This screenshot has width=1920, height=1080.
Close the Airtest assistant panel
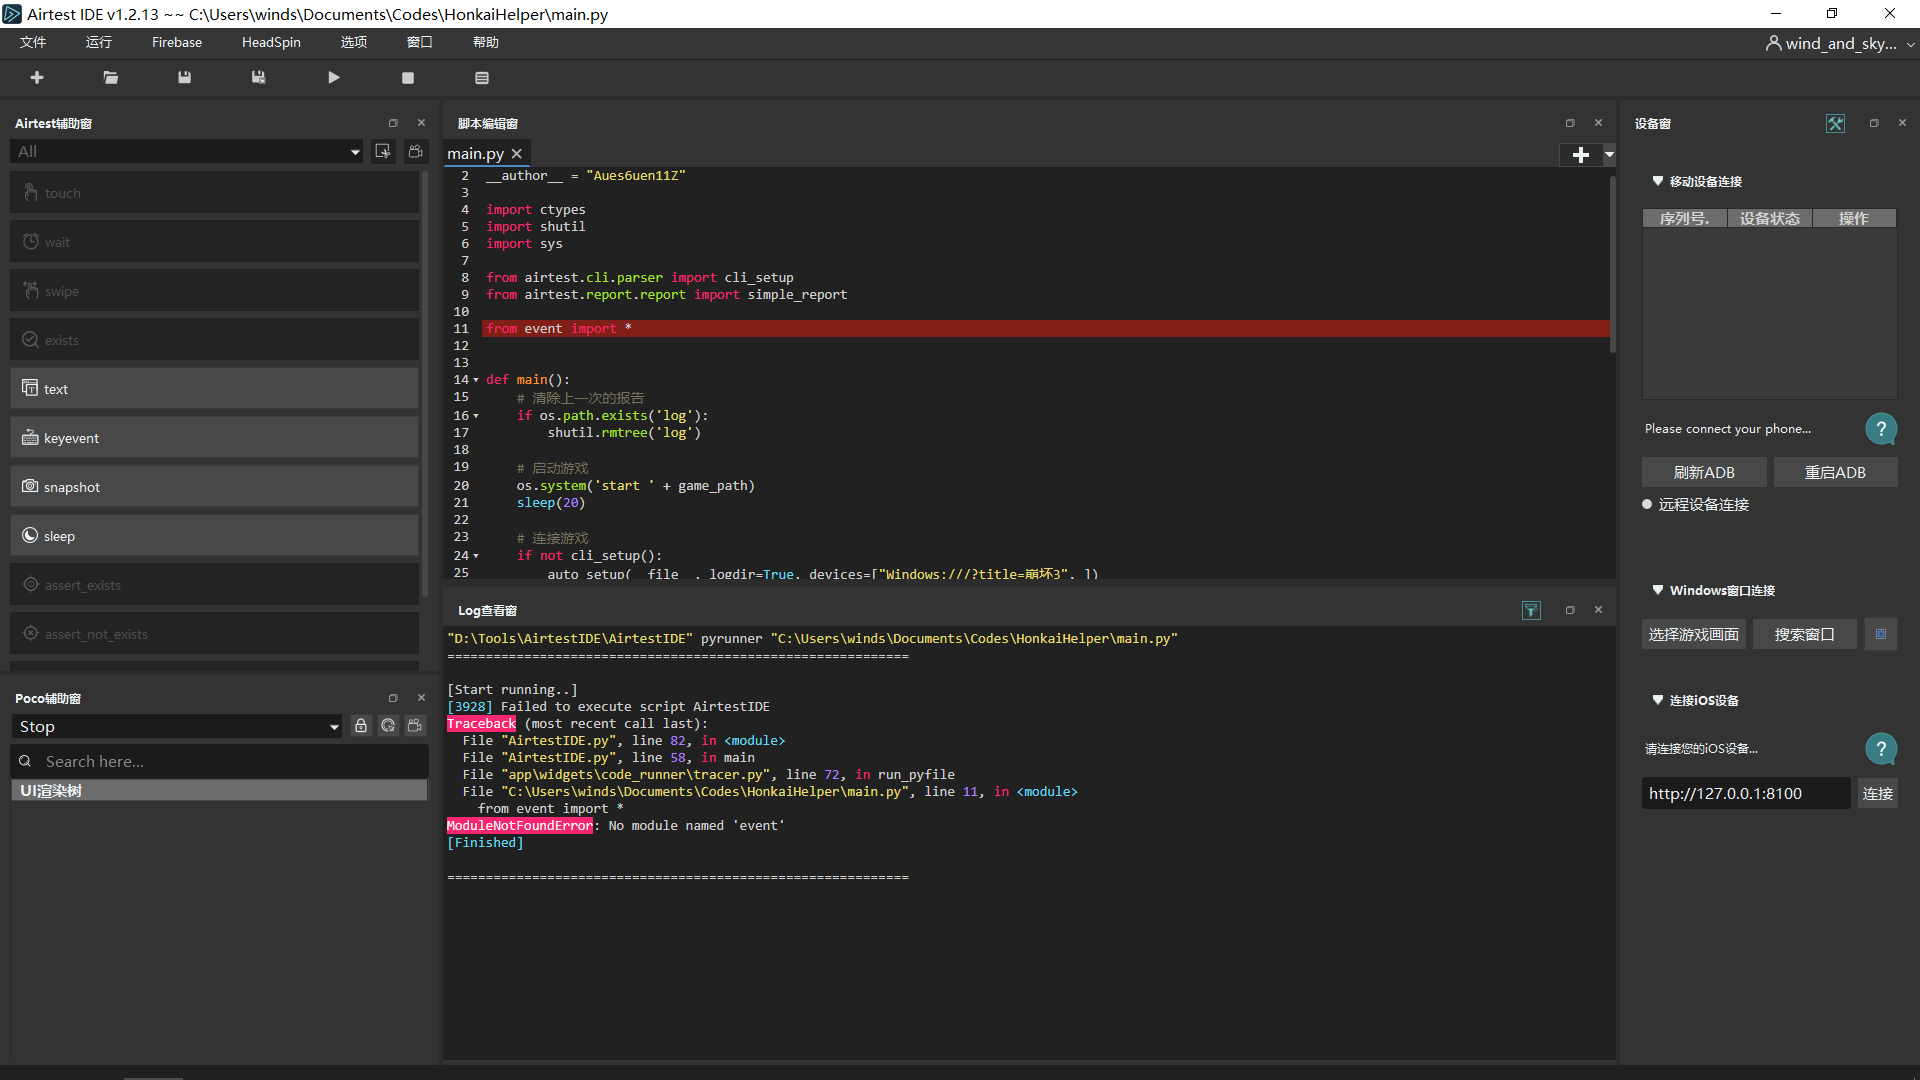(421, 123)
